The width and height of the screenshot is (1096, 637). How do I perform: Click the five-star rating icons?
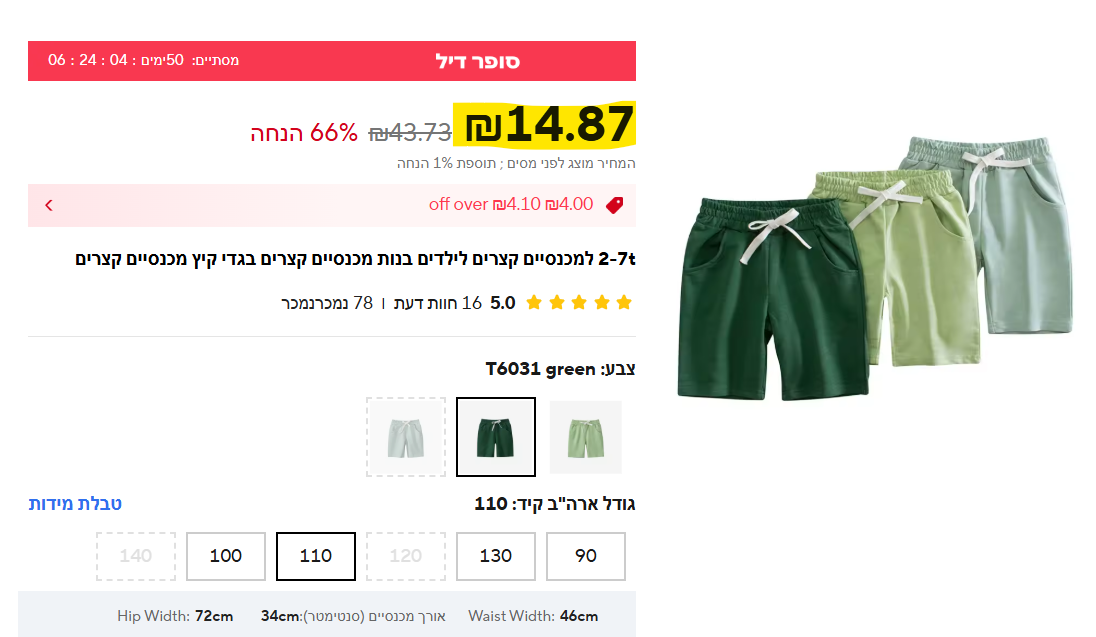[x=579, y=303]
